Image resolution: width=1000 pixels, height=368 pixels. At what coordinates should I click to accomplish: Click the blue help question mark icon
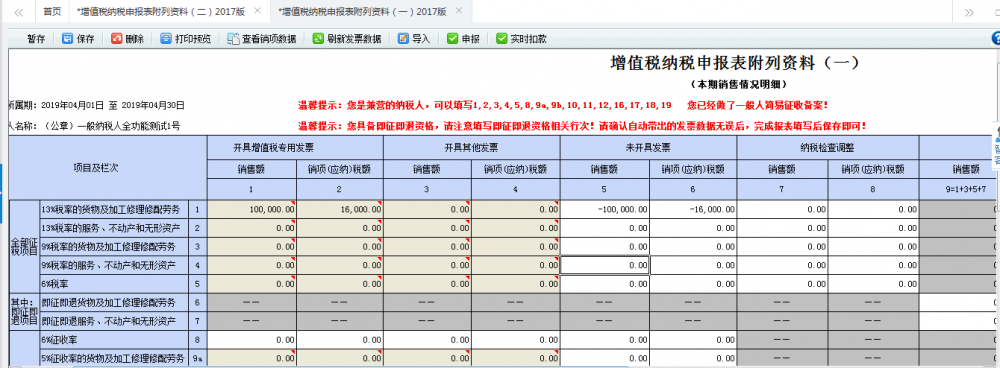click(x=996, y=38)
